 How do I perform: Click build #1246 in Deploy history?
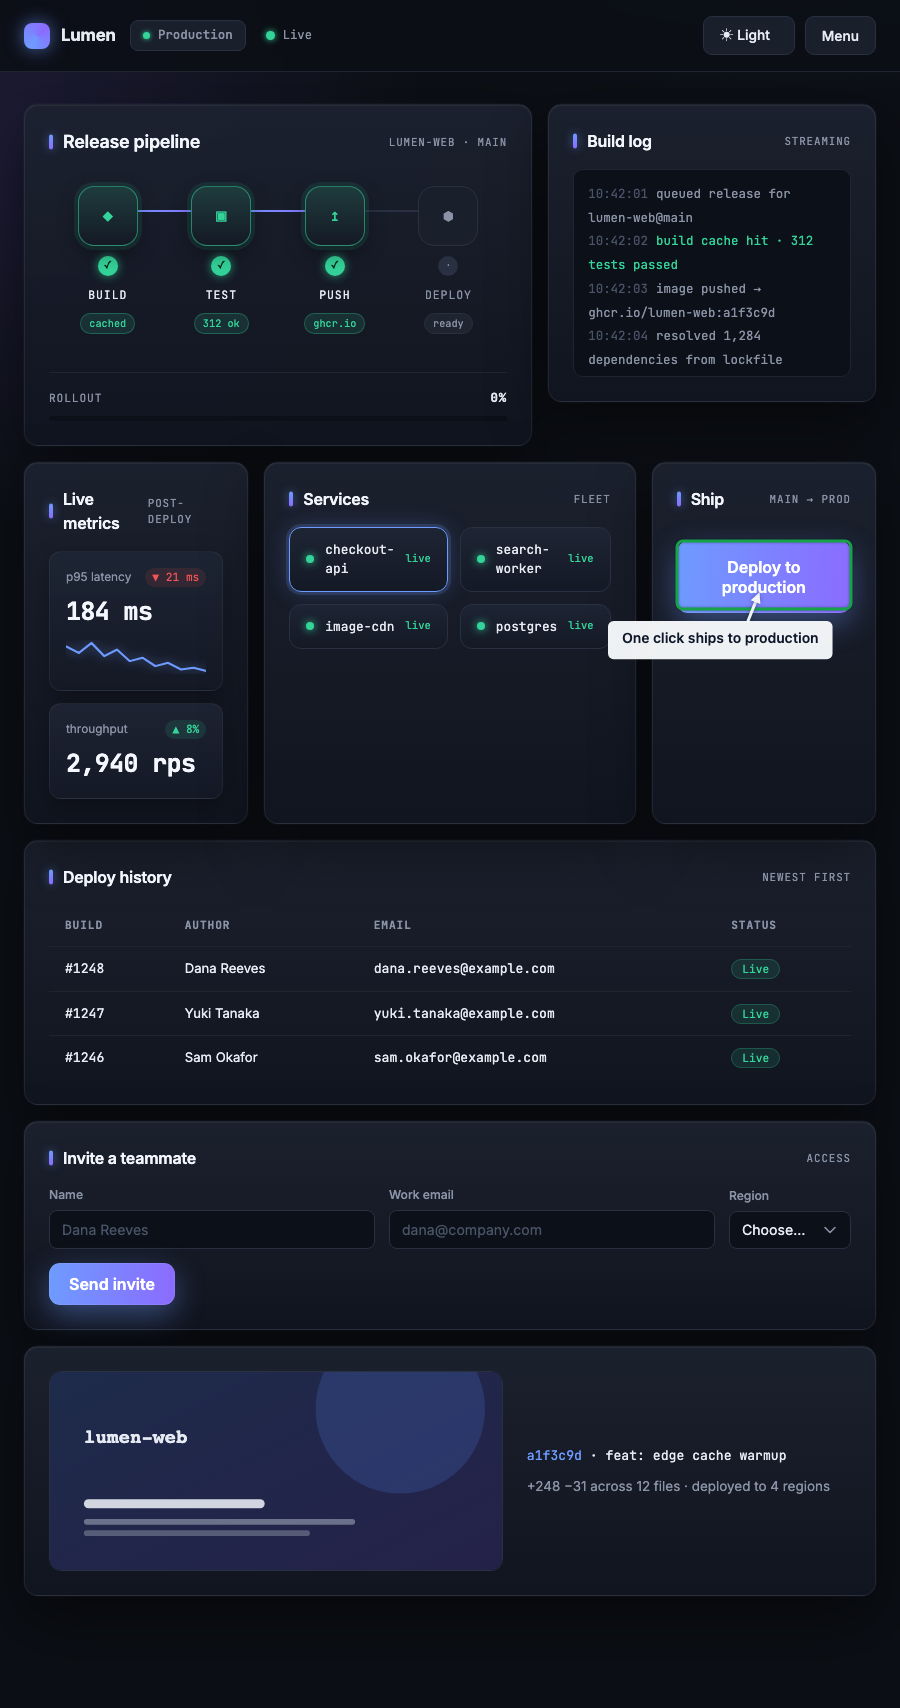pos(85,1057)
